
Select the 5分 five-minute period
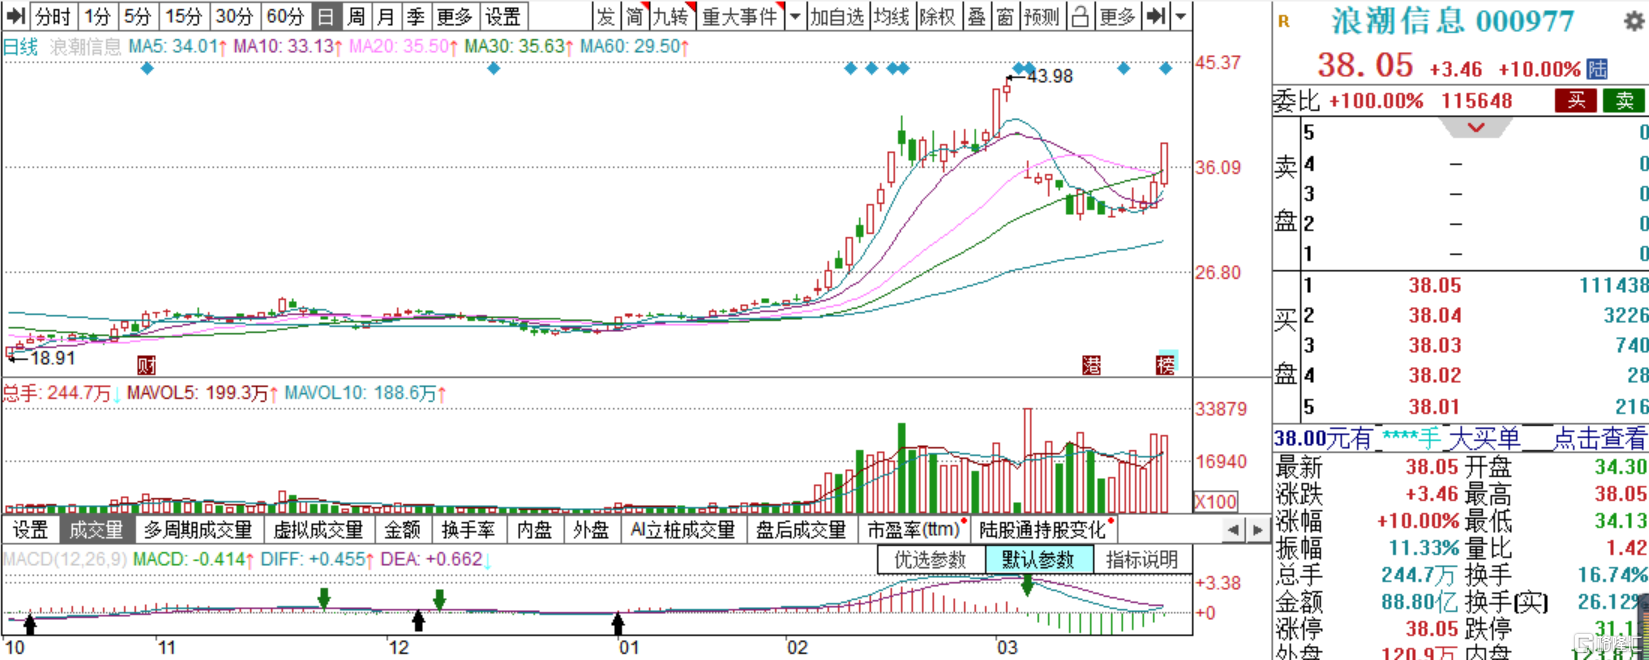point(137,16)
